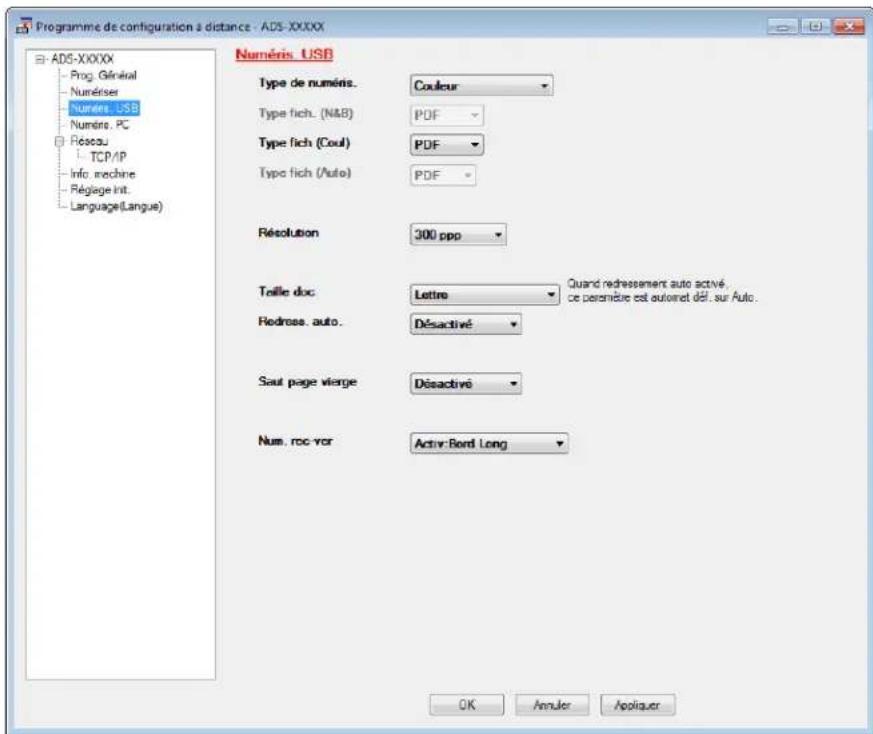Screen dimensions: 873x734
Task: Open the Taille doc Lettre dropdown
Action: [484, 295]
